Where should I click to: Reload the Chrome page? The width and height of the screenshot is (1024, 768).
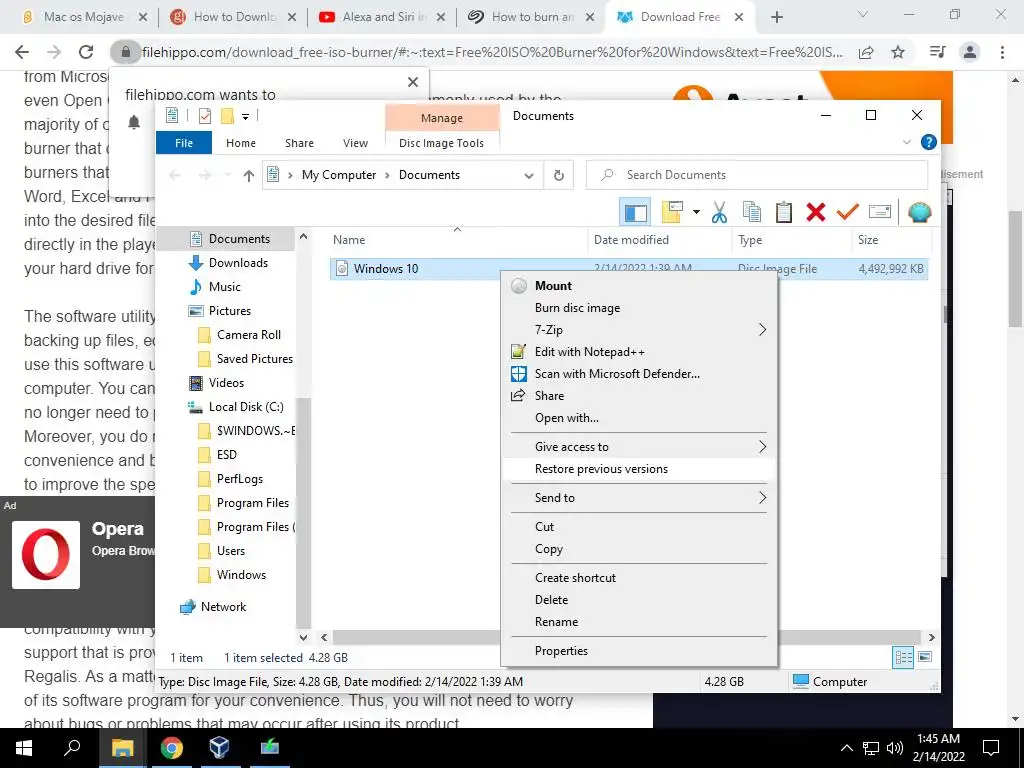(86, 52)
